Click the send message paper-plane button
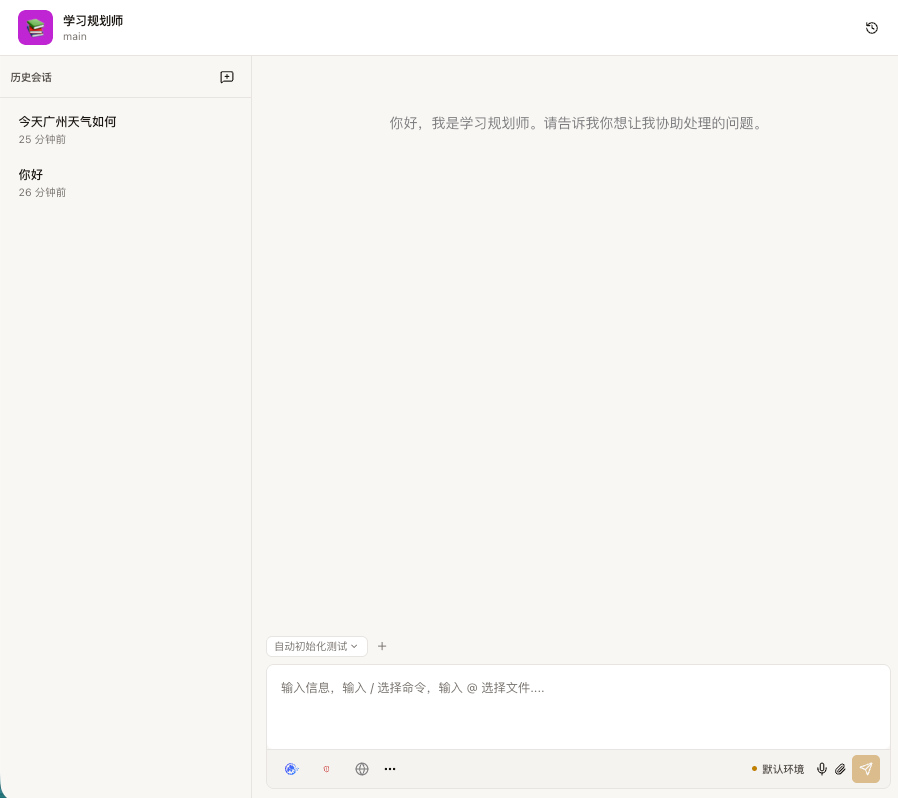This screenshot has width=898, height=798. point(866,769)
